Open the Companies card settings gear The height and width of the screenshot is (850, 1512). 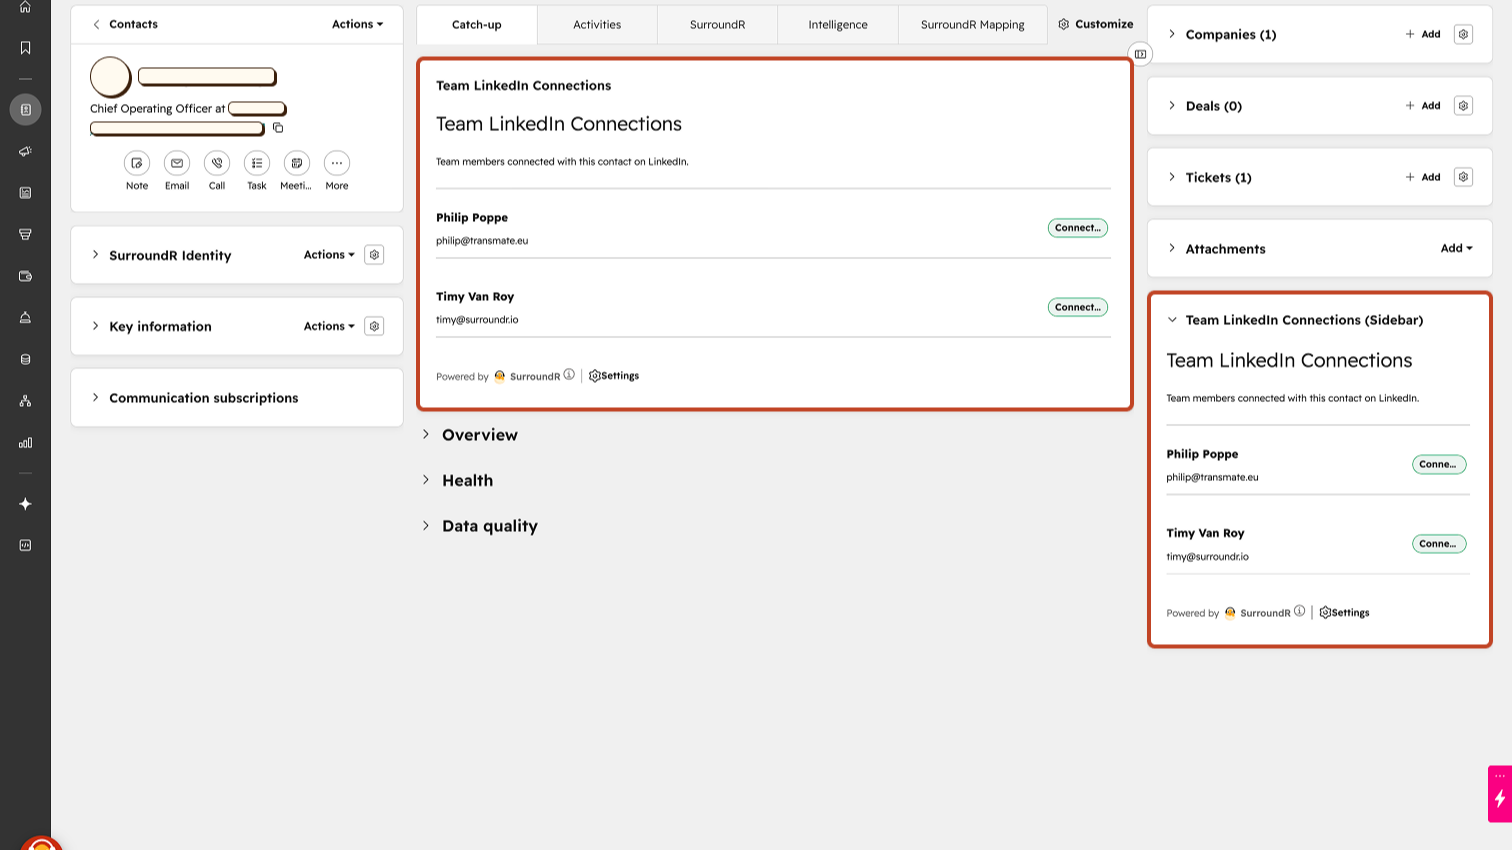1463,34
